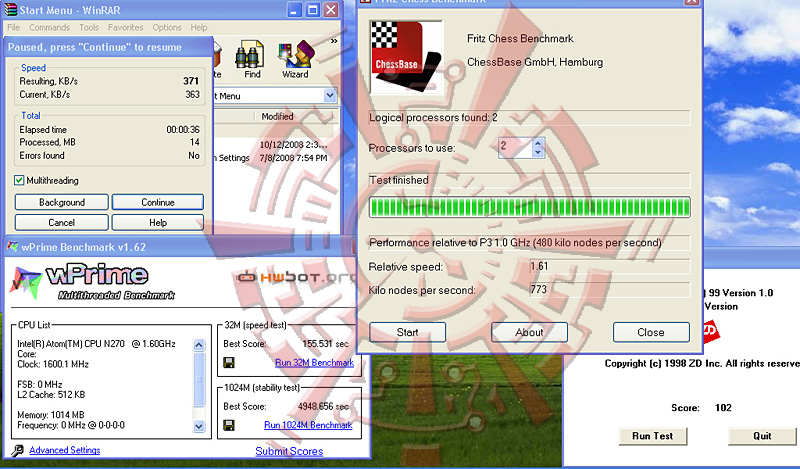Viewport: 800px width, 469px height.
Task: Click the CPU List scroll up arrow
Action: (x=199, y=345)
